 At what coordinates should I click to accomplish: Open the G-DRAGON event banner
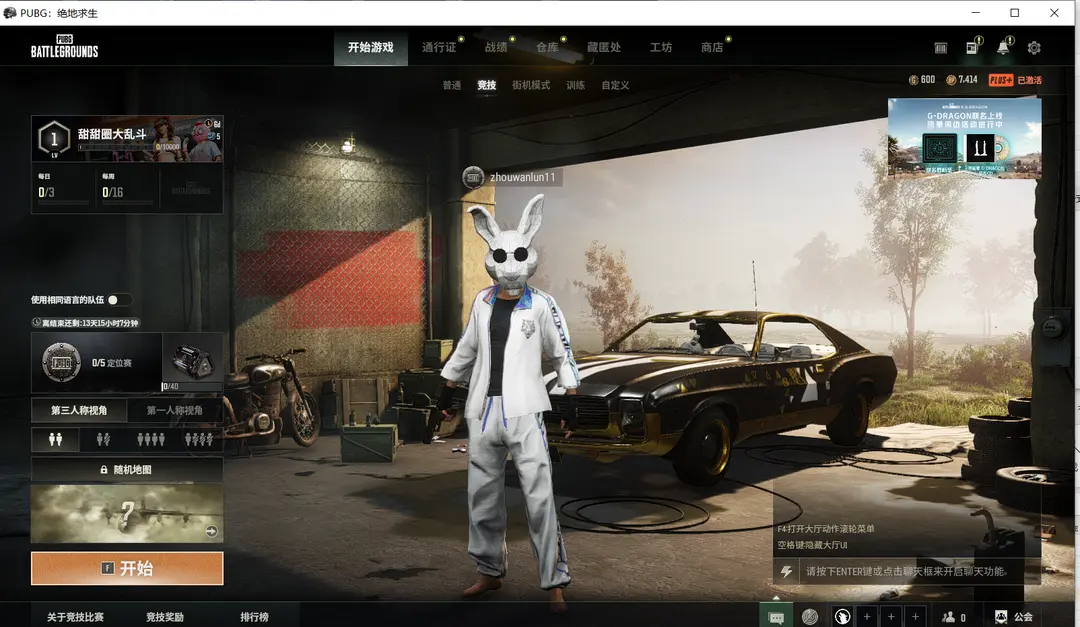coord(964,138)
